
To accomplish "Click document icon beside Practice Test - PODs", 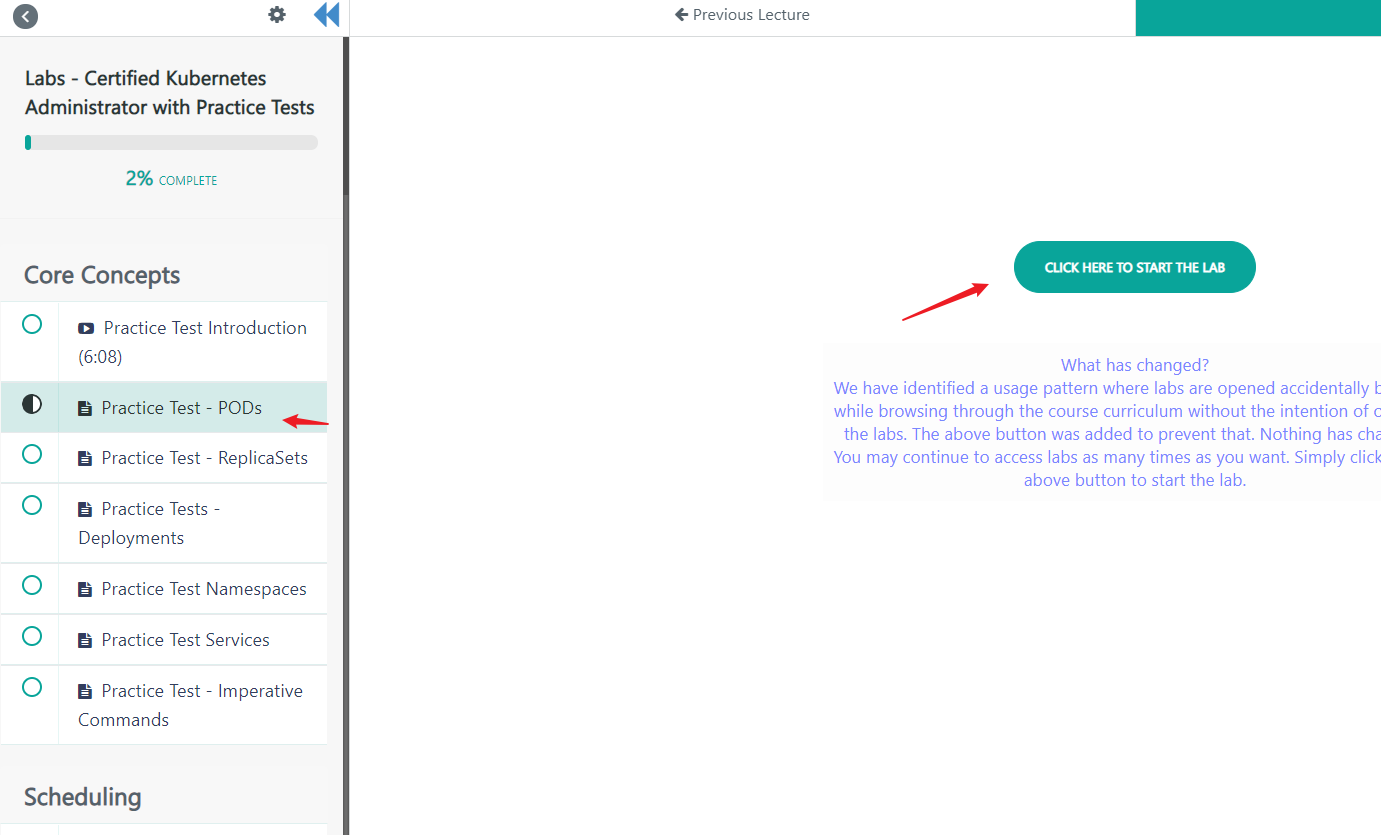I will tap(85, 408).
